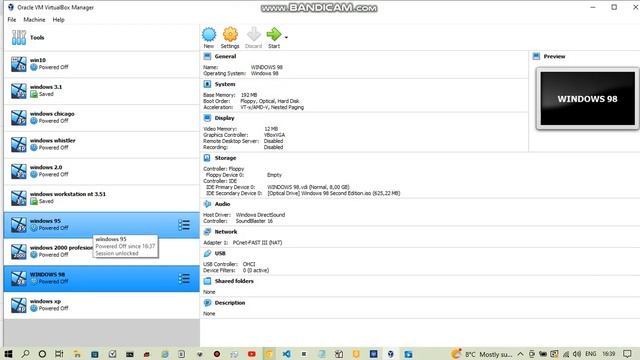Click the General section header

pyautogui.click(x=225, y=56)
